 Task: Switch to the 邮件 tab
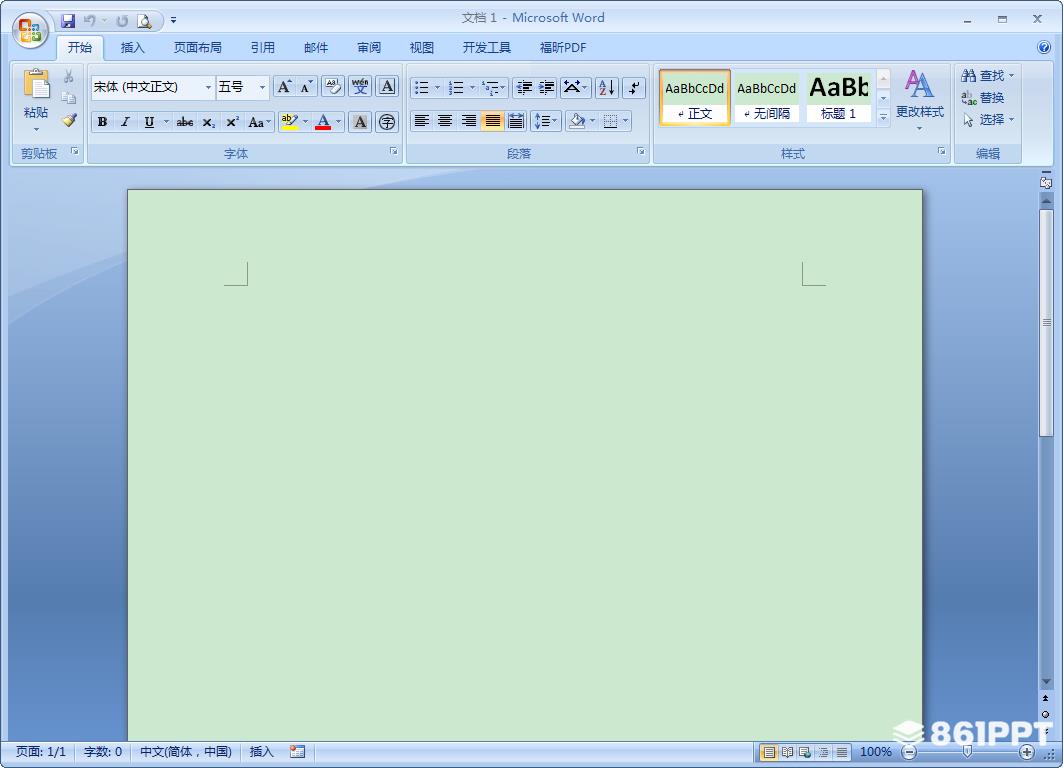(x=316, y=47)
